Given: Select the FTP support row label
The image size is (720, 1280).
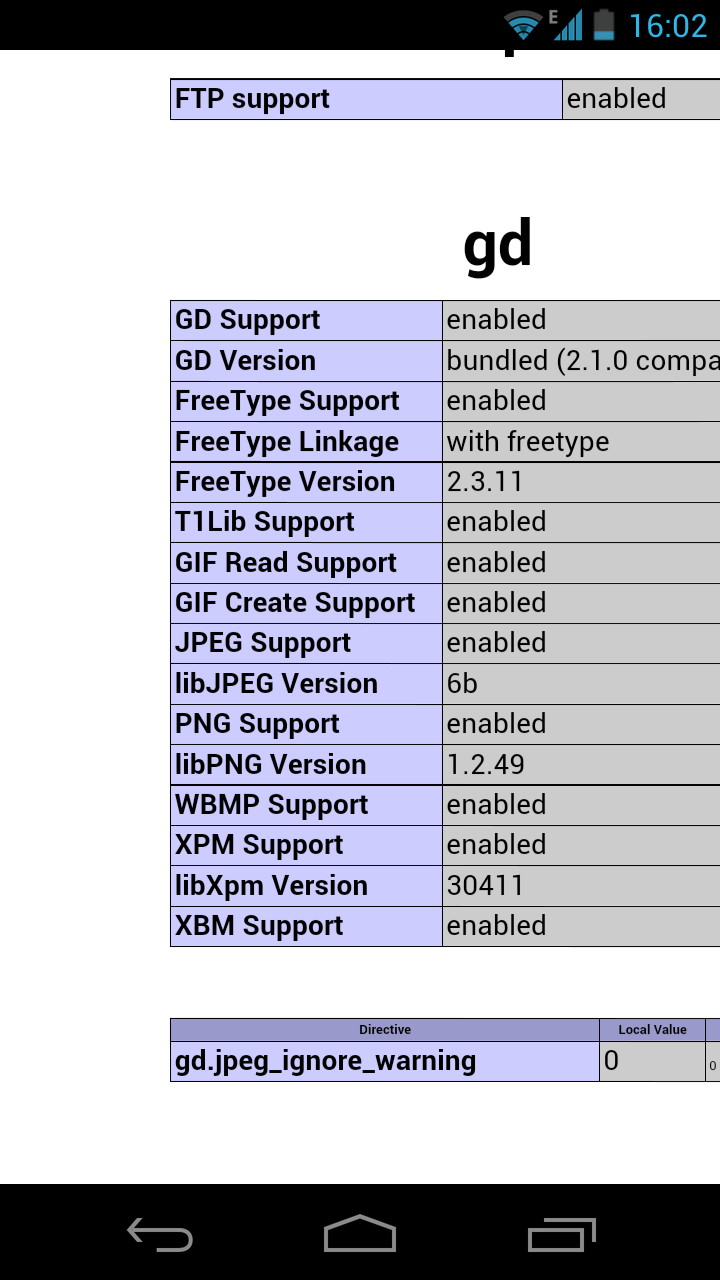Looking at the screenshot, I should click(x=253, y=99).
